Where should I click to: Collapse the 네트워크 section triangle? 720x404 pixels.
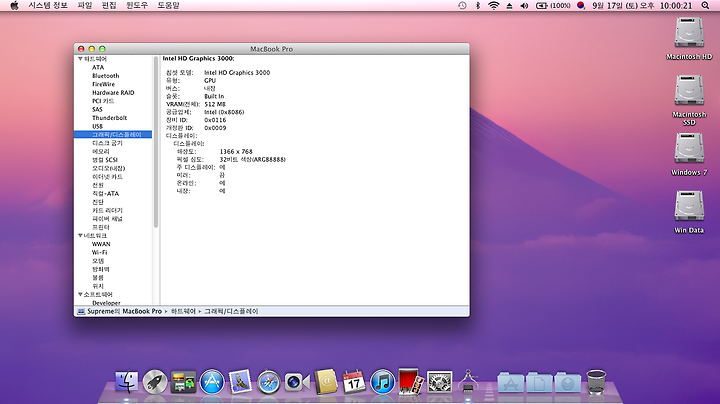point(80,236)
